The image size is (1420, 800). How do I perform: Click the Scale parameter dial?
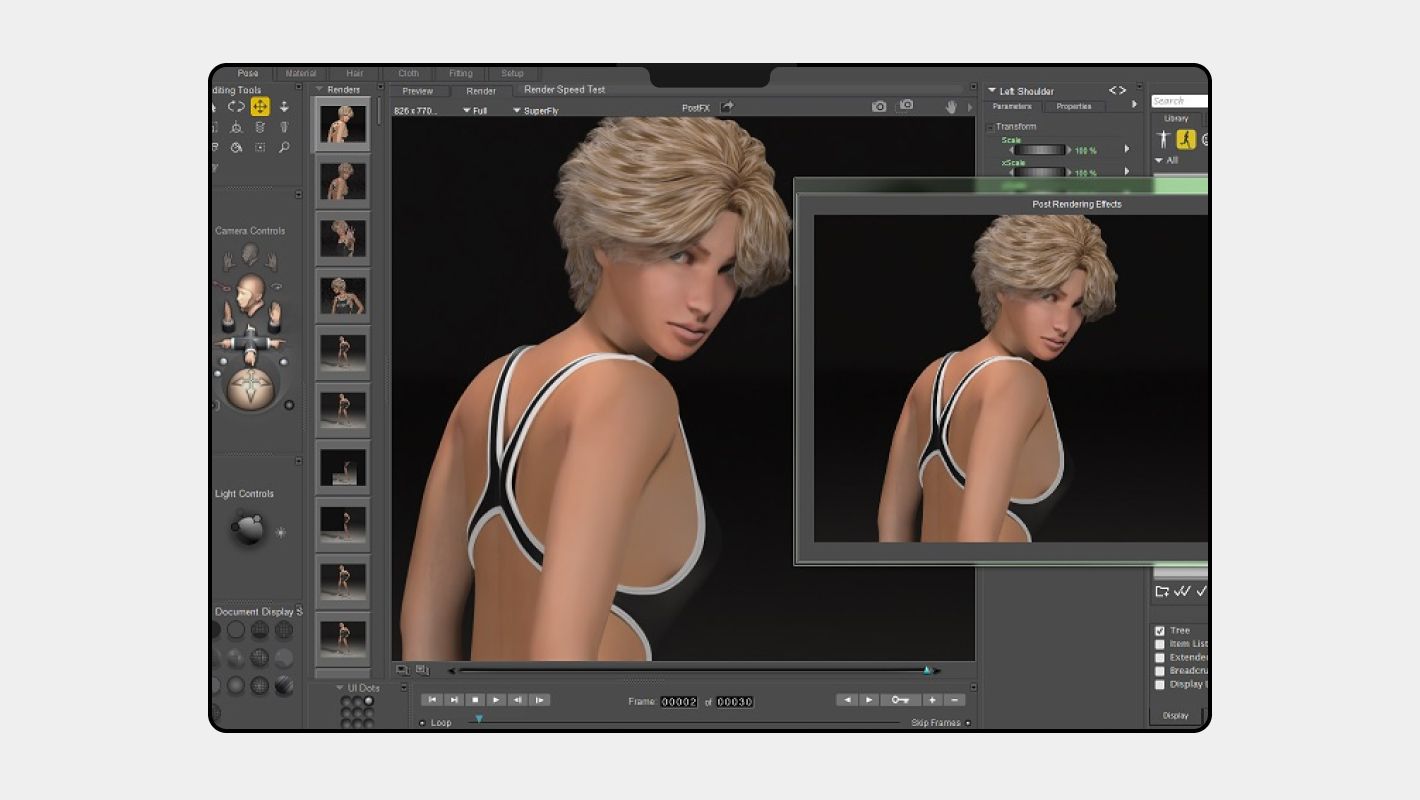tap(1040, 150)
